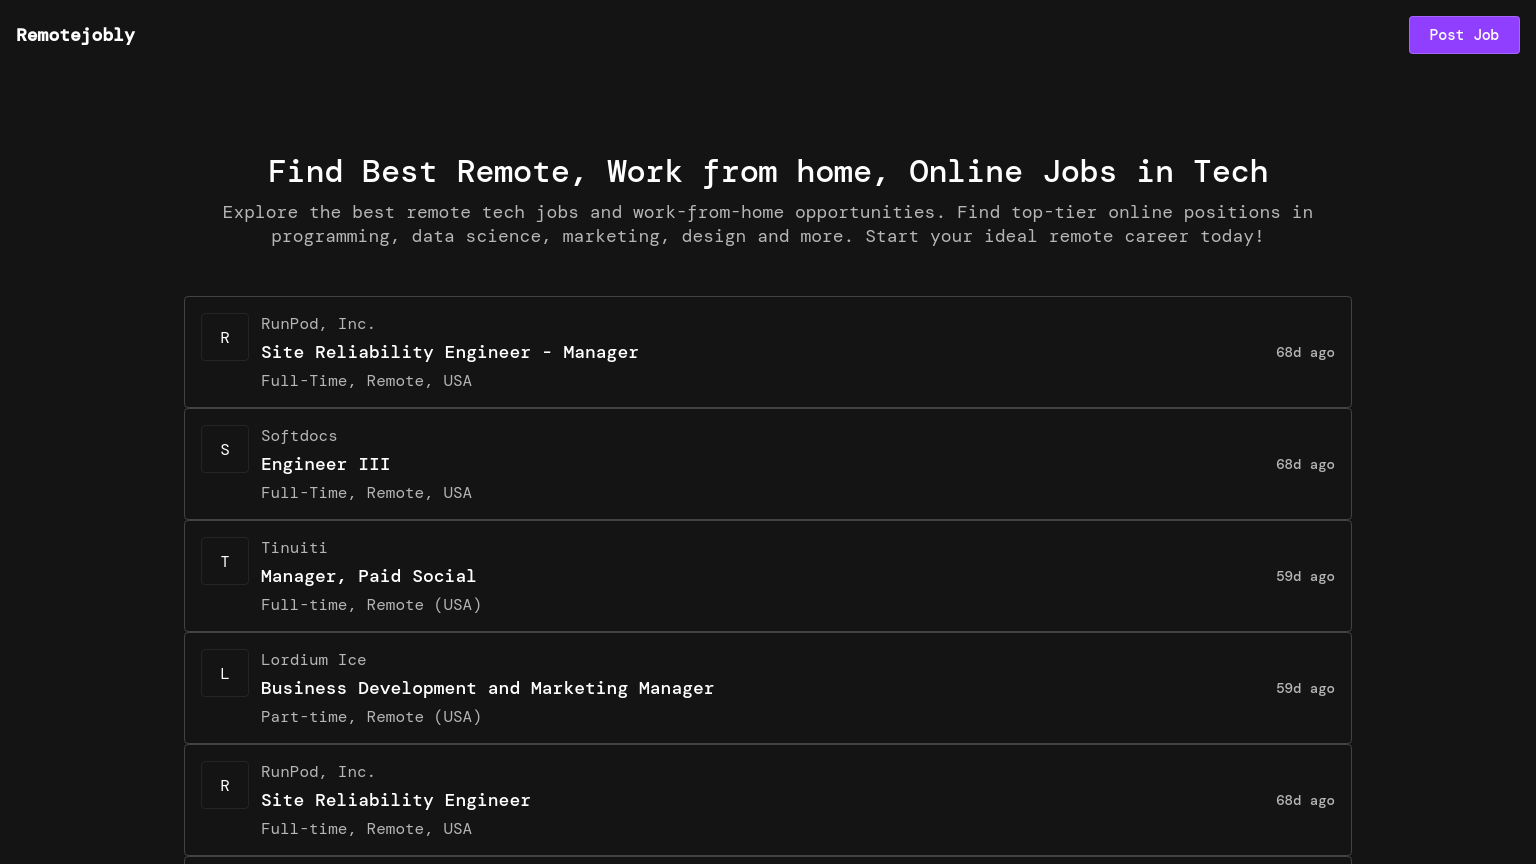Open Business Development and Marketing Manager posting
This screenshot has width=1536, height=864.
[x=488, y=688]
